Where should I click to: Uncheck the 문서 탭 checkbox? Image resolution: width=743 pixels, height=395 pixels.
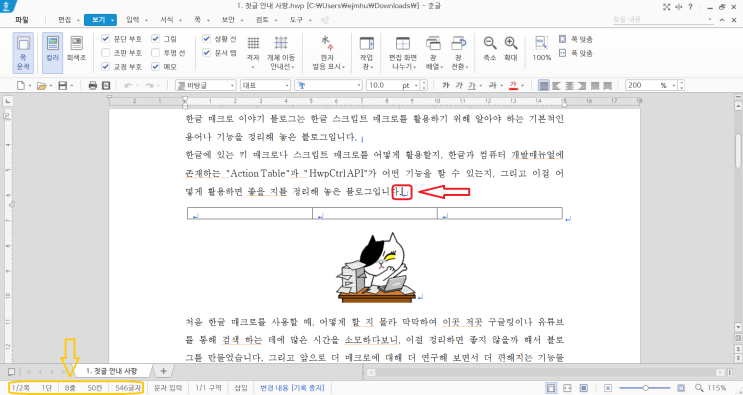206,53
